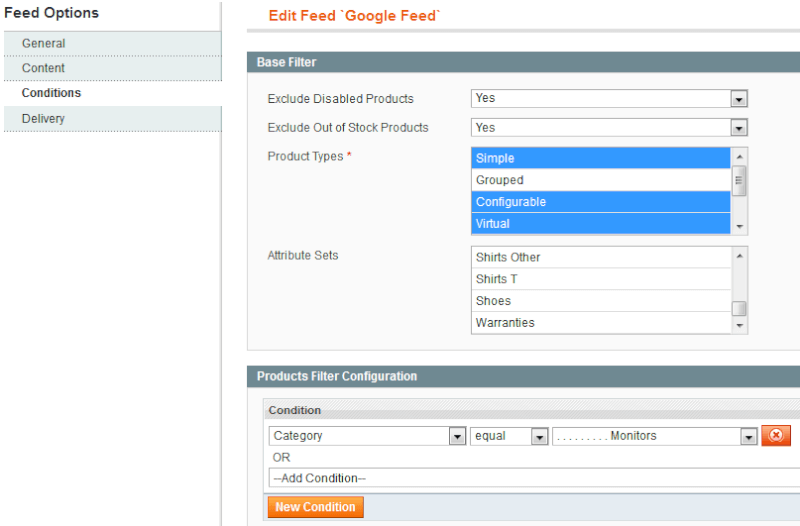Image resolution: width=800 pixels, height=526 pixels.
Task: Select Simple in Product Types
Action: pos(601,158)
